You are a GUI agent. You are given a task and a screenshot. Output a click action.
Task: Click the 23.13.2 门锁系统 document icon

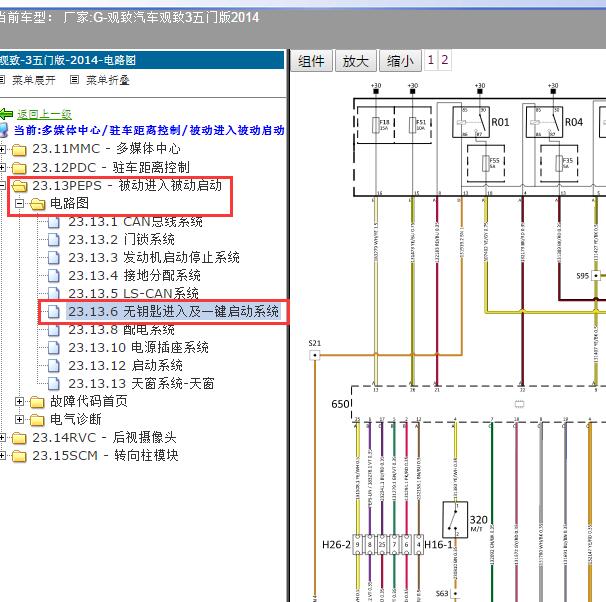(54, 240)
